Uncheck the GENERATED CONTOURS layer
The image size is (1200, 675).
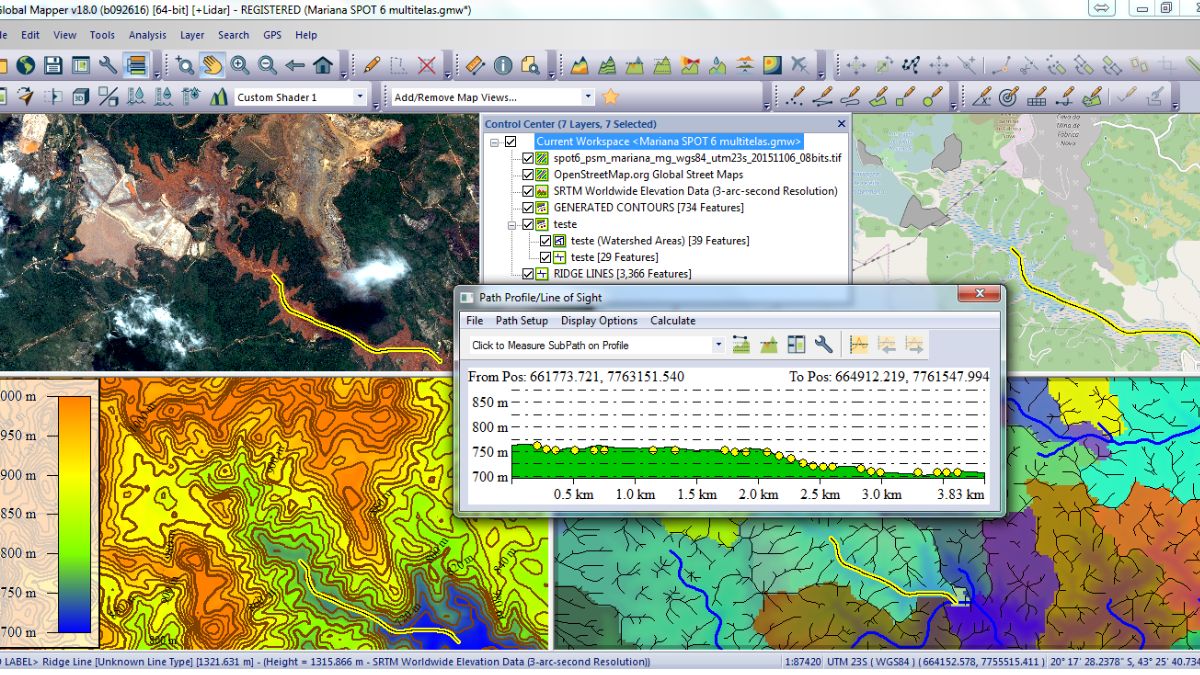(x=527, y=207)
